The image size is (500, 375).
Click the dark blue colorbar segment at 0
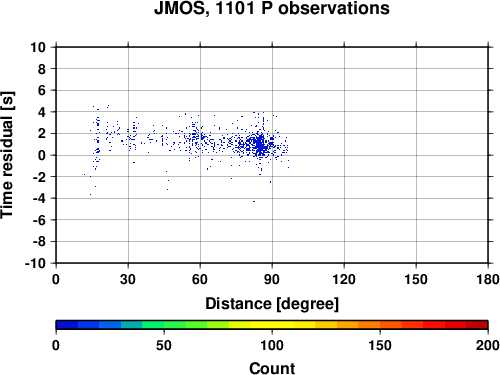tap(67, 325)
